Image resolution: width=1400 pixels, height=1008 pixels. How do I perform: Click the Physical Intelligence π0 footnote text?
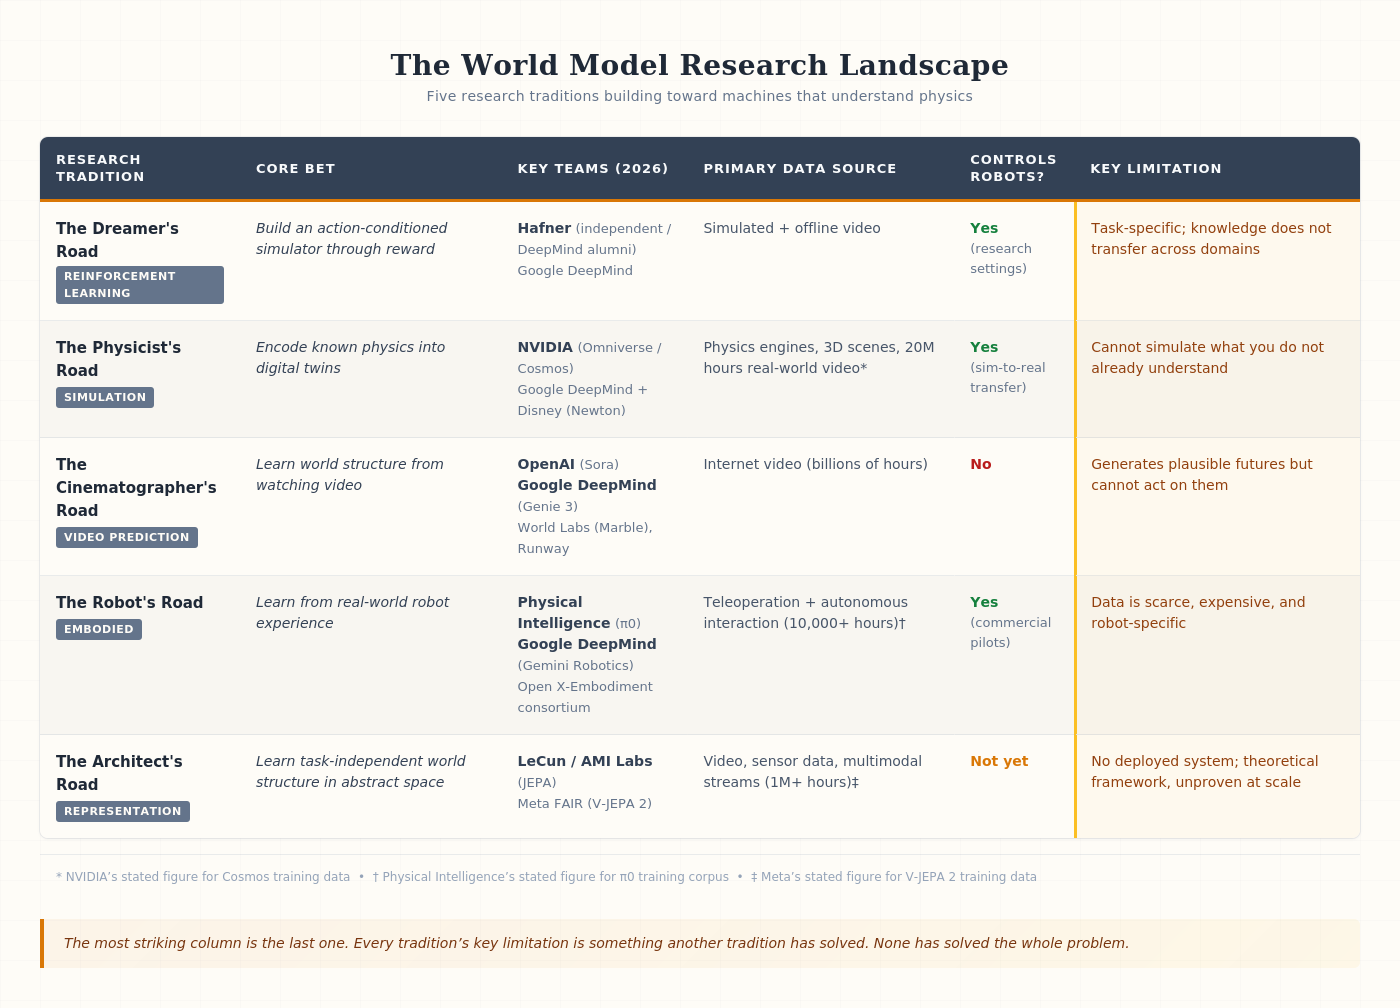point(550,877)
